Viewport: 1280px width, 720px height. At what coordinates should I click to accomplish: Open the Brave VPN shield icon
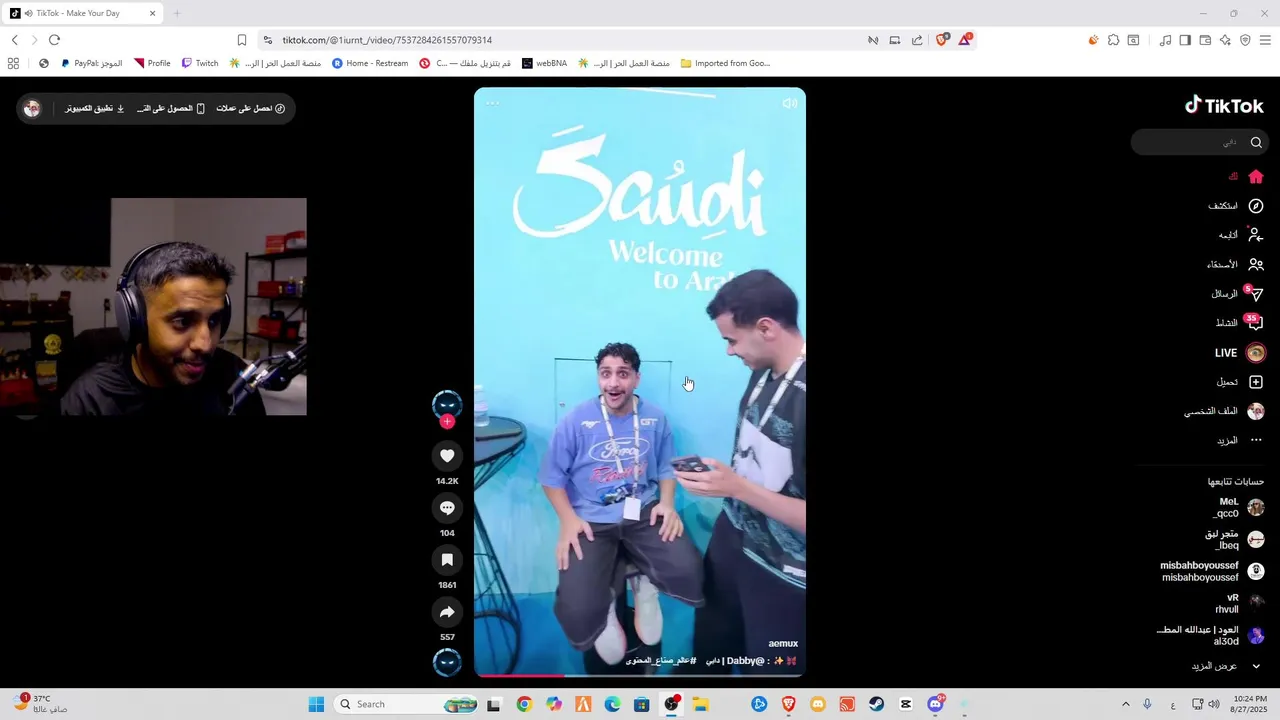(1245, 40)
